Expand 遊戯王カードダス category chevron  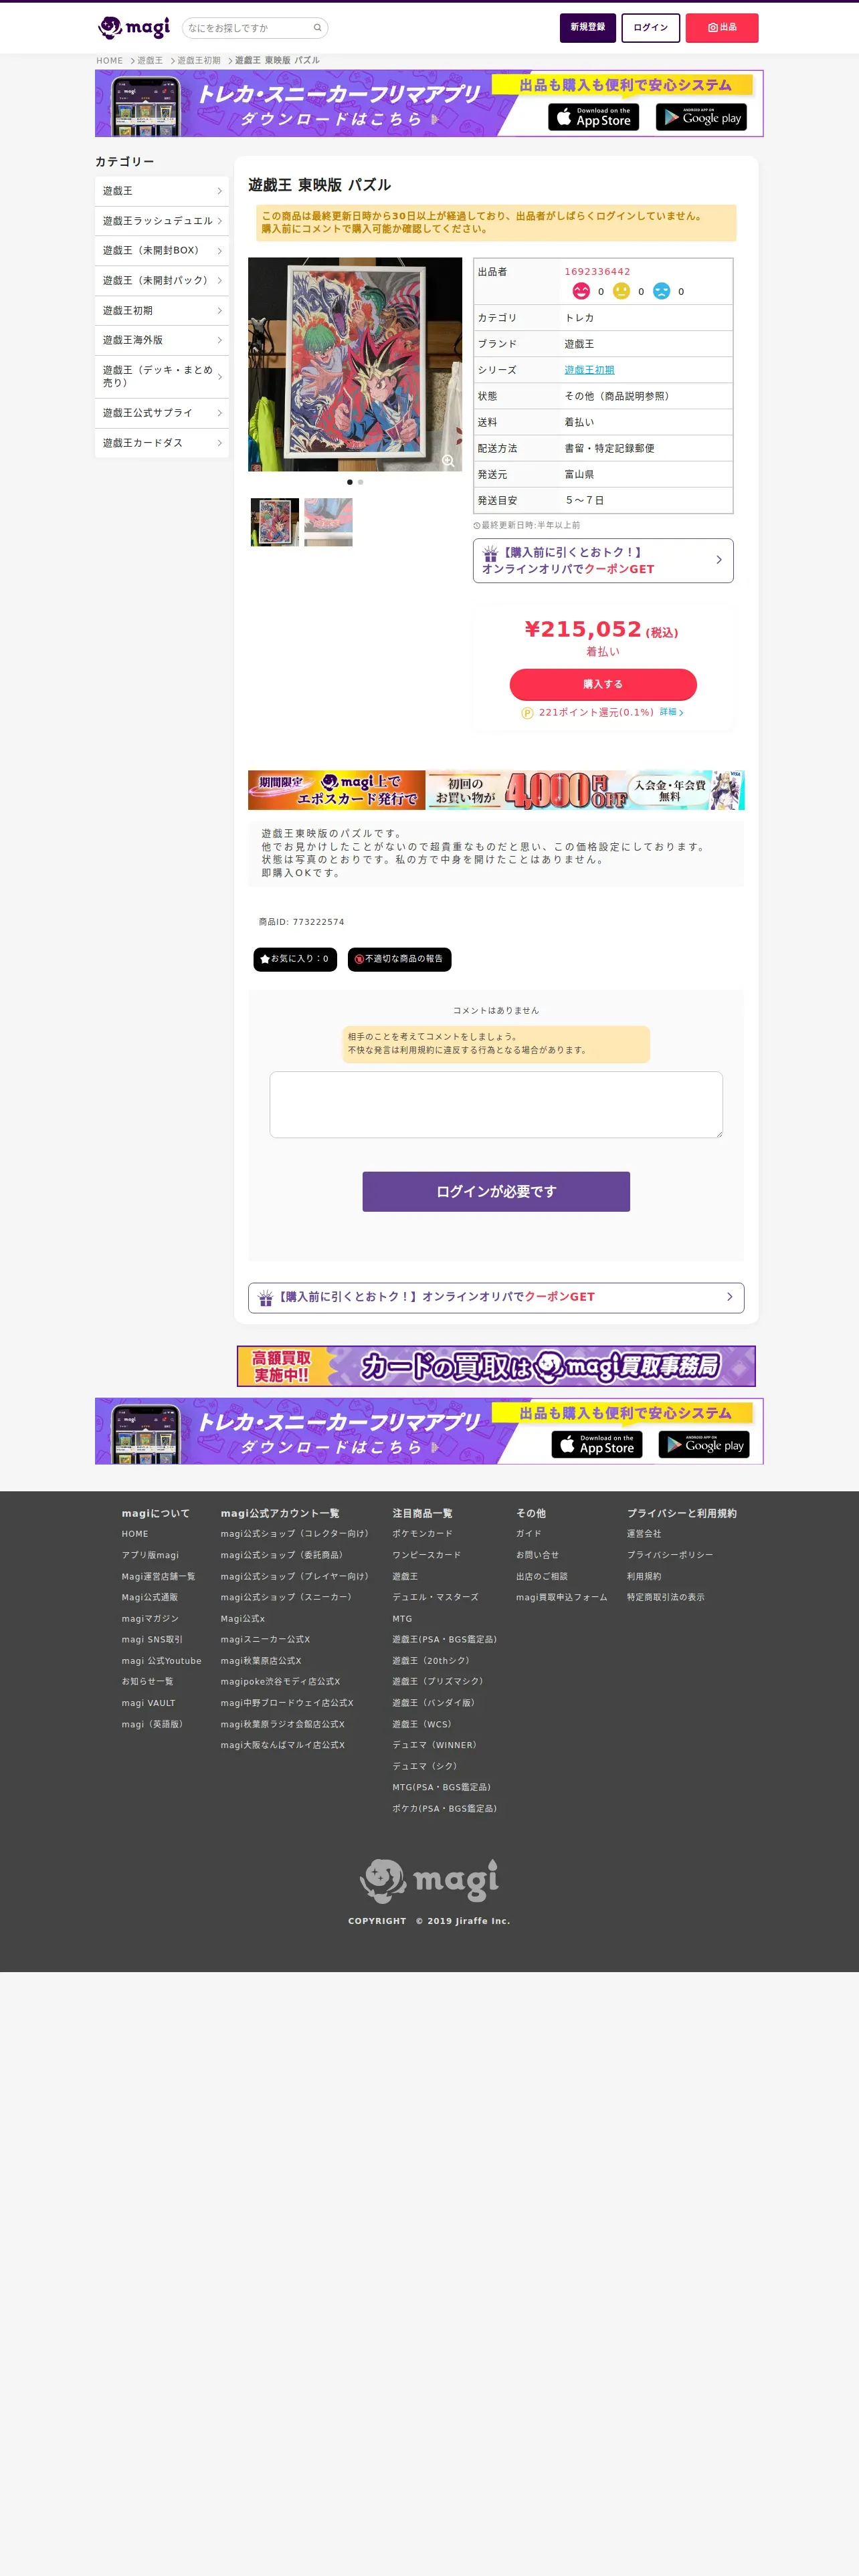coord(219,443)
